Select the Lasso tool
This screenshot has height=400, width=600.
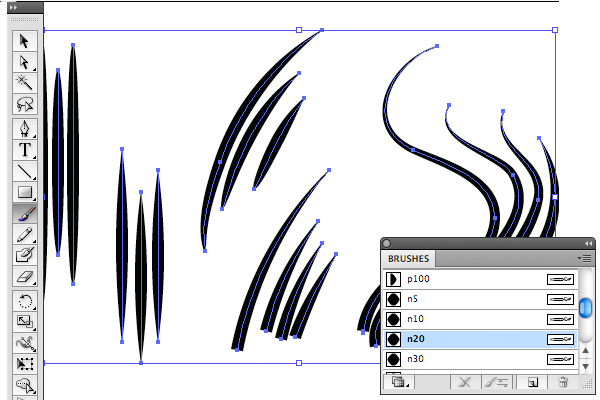[x=25, y=104]
